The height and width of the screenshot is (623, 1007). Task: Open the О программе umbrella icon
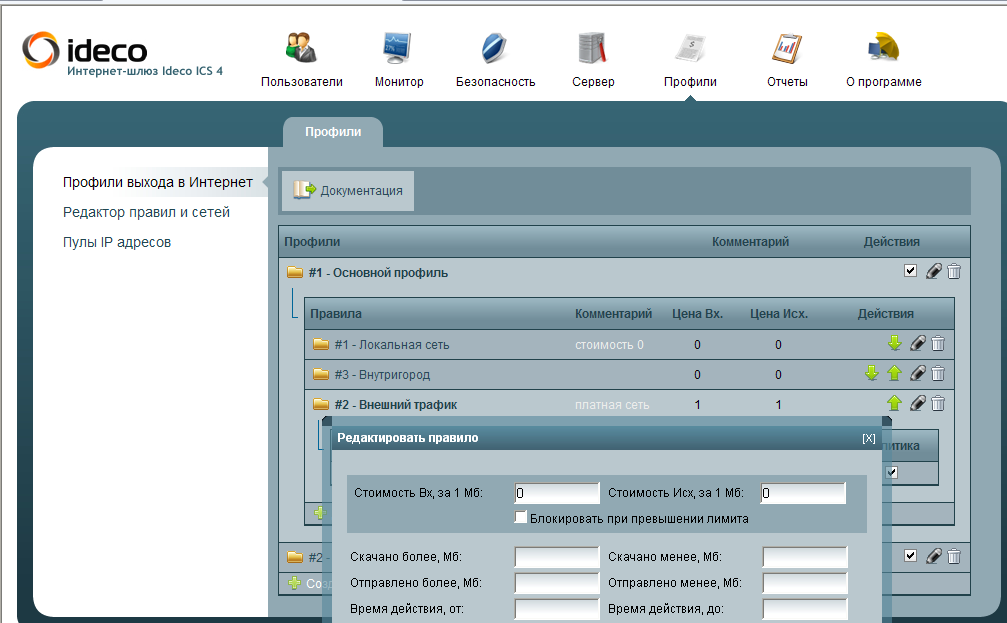click(x=884, y=48)
